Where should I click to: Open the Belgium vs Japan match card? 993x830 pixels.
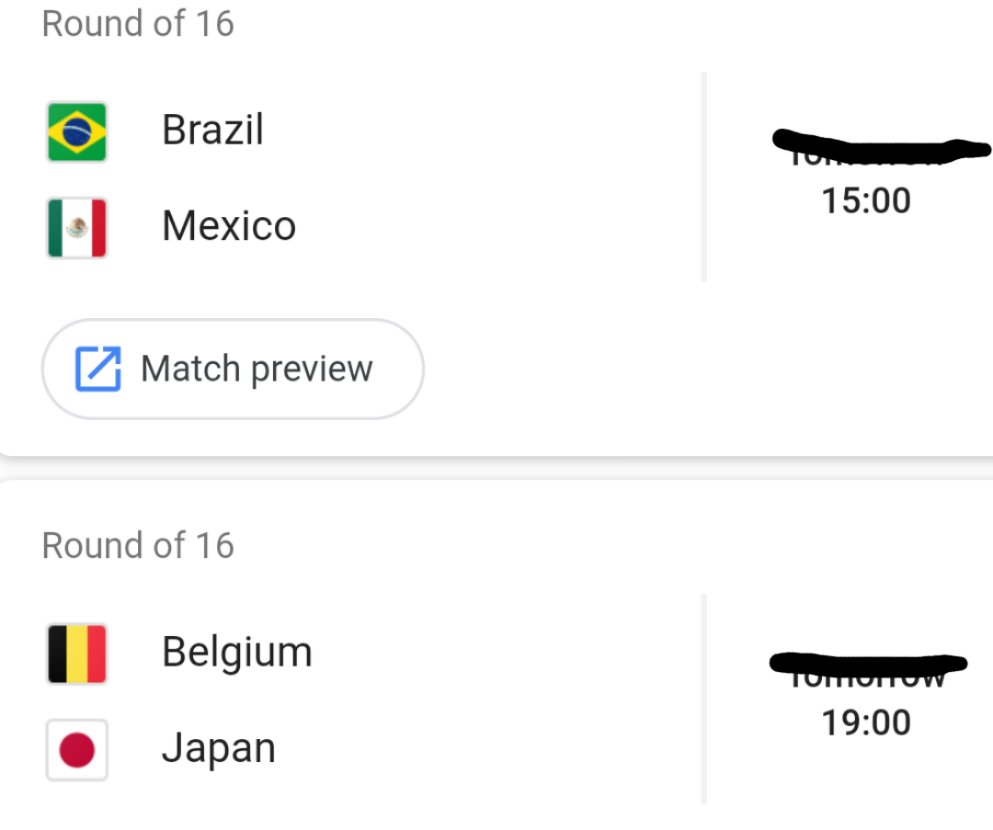click(x=500, y=700)
